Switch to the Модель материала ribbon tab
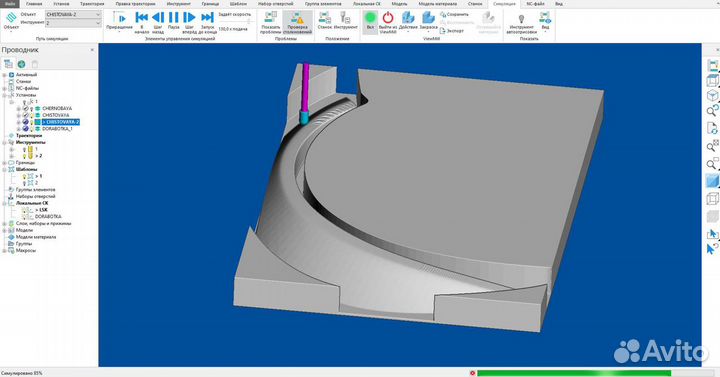 [x=438, y=4]
